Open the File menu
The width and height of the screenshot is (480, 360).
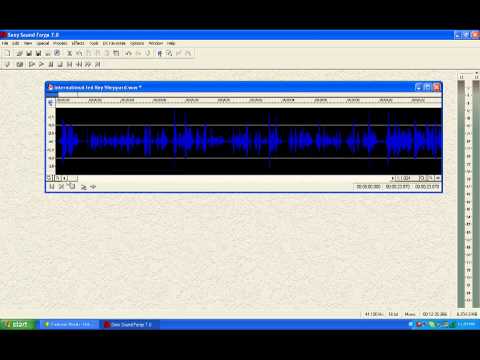tap(5, 43)
